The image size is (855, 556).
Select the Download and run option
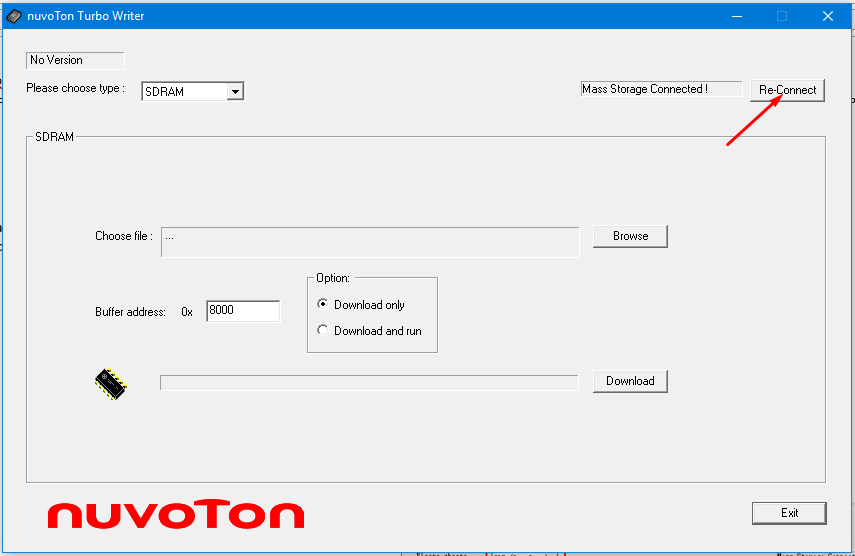coord(322,330)
